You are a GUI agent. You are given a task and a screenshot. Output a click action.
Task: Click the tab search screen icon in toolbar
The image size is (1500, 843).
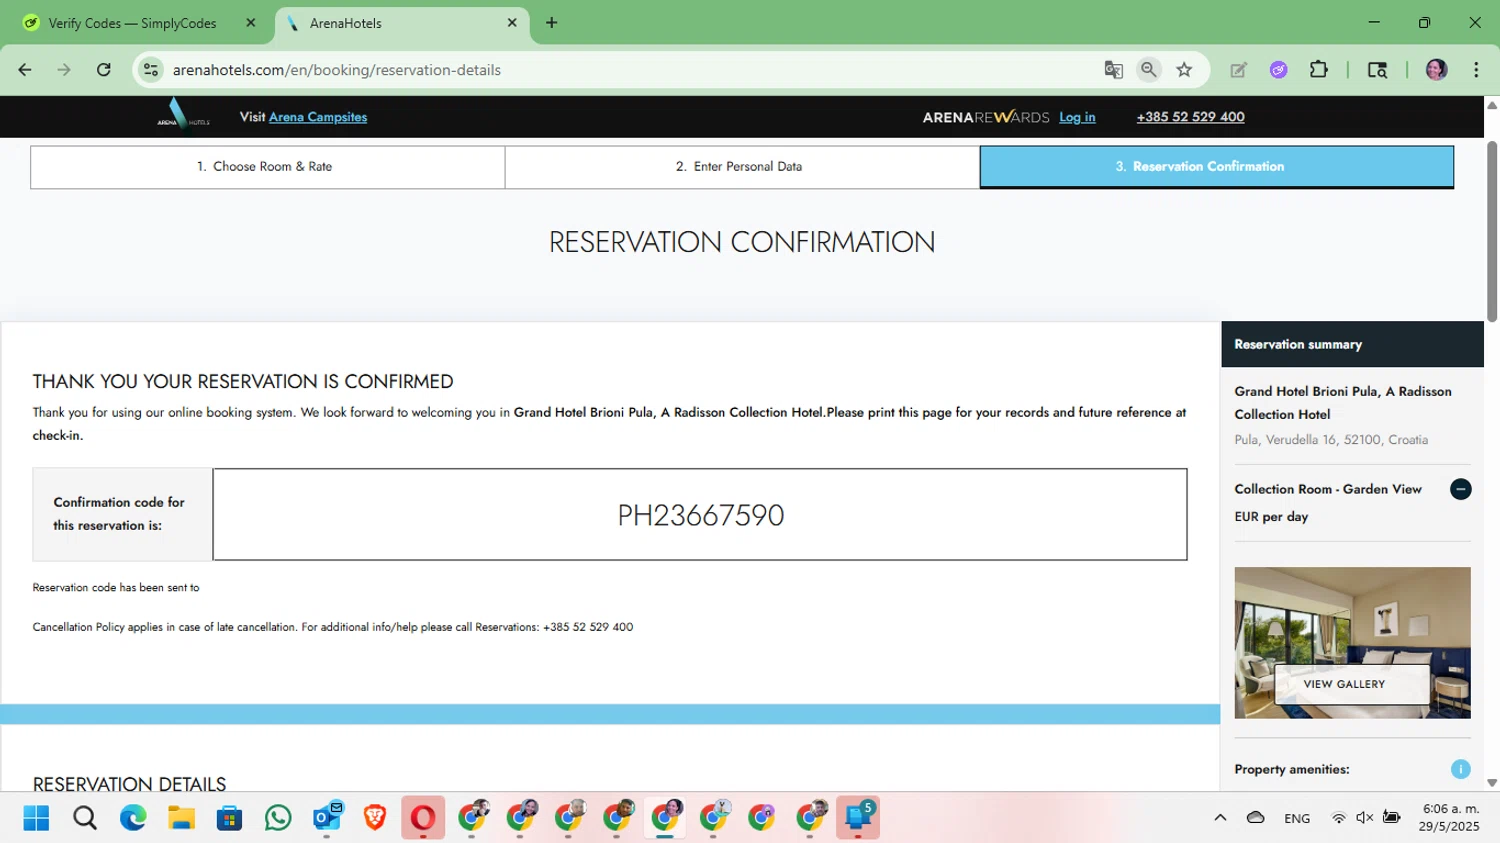[1377, 70]
